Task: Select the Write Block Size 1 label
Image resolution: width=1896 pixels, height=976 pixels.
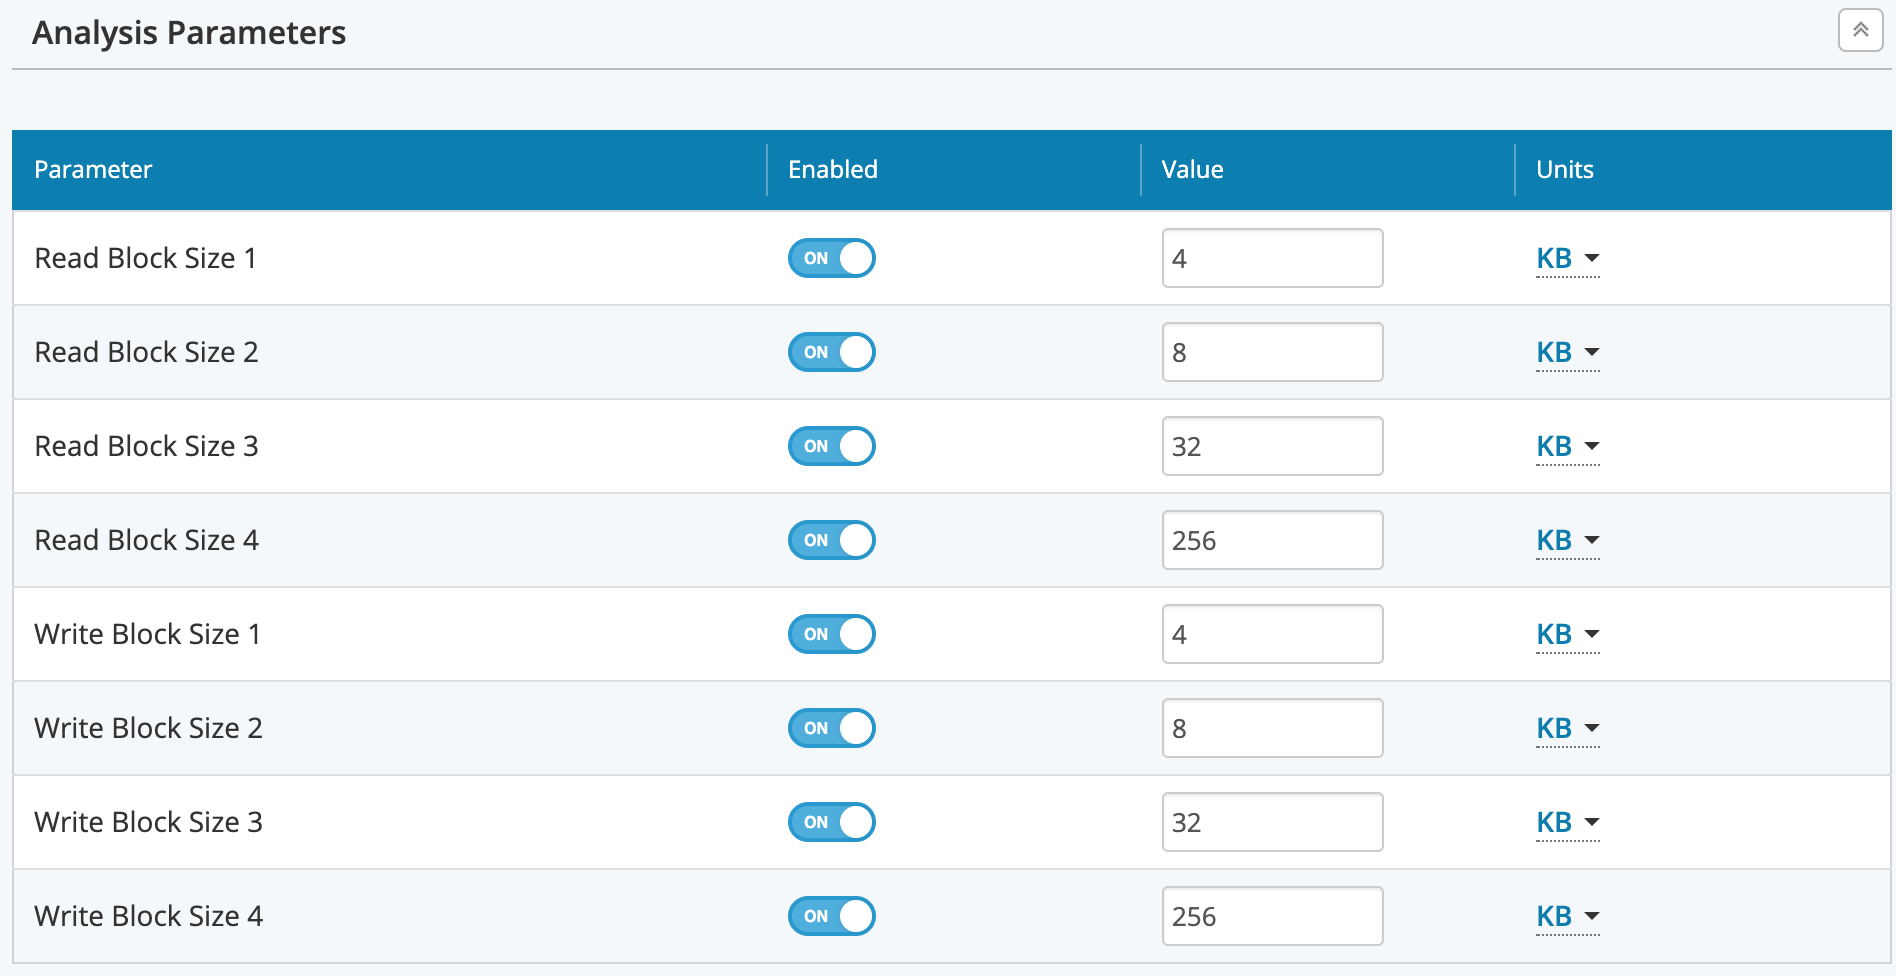Action: [x=148, y=634]
